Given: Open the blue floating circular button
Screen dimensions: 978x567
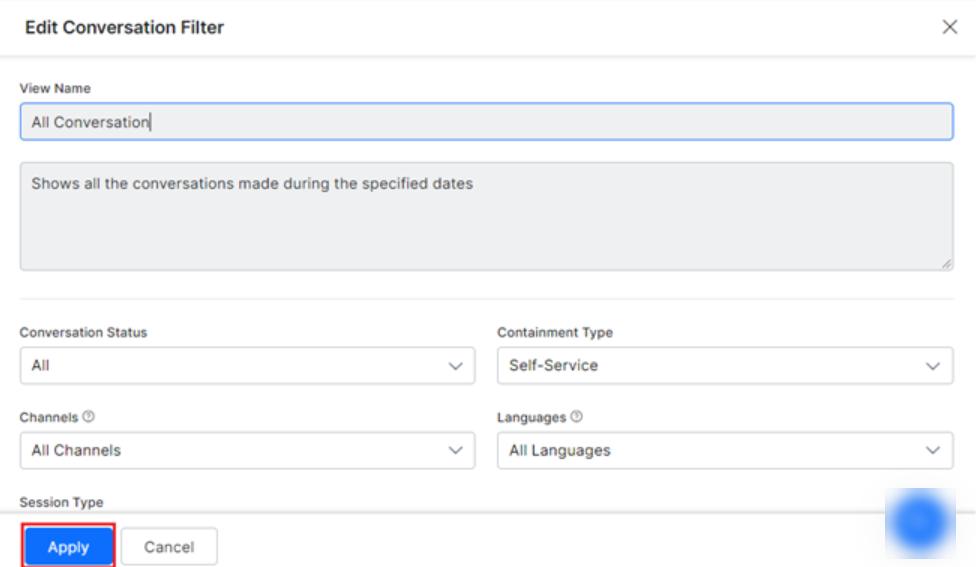Looking at the screenshot, I should (x=920, y=522).
